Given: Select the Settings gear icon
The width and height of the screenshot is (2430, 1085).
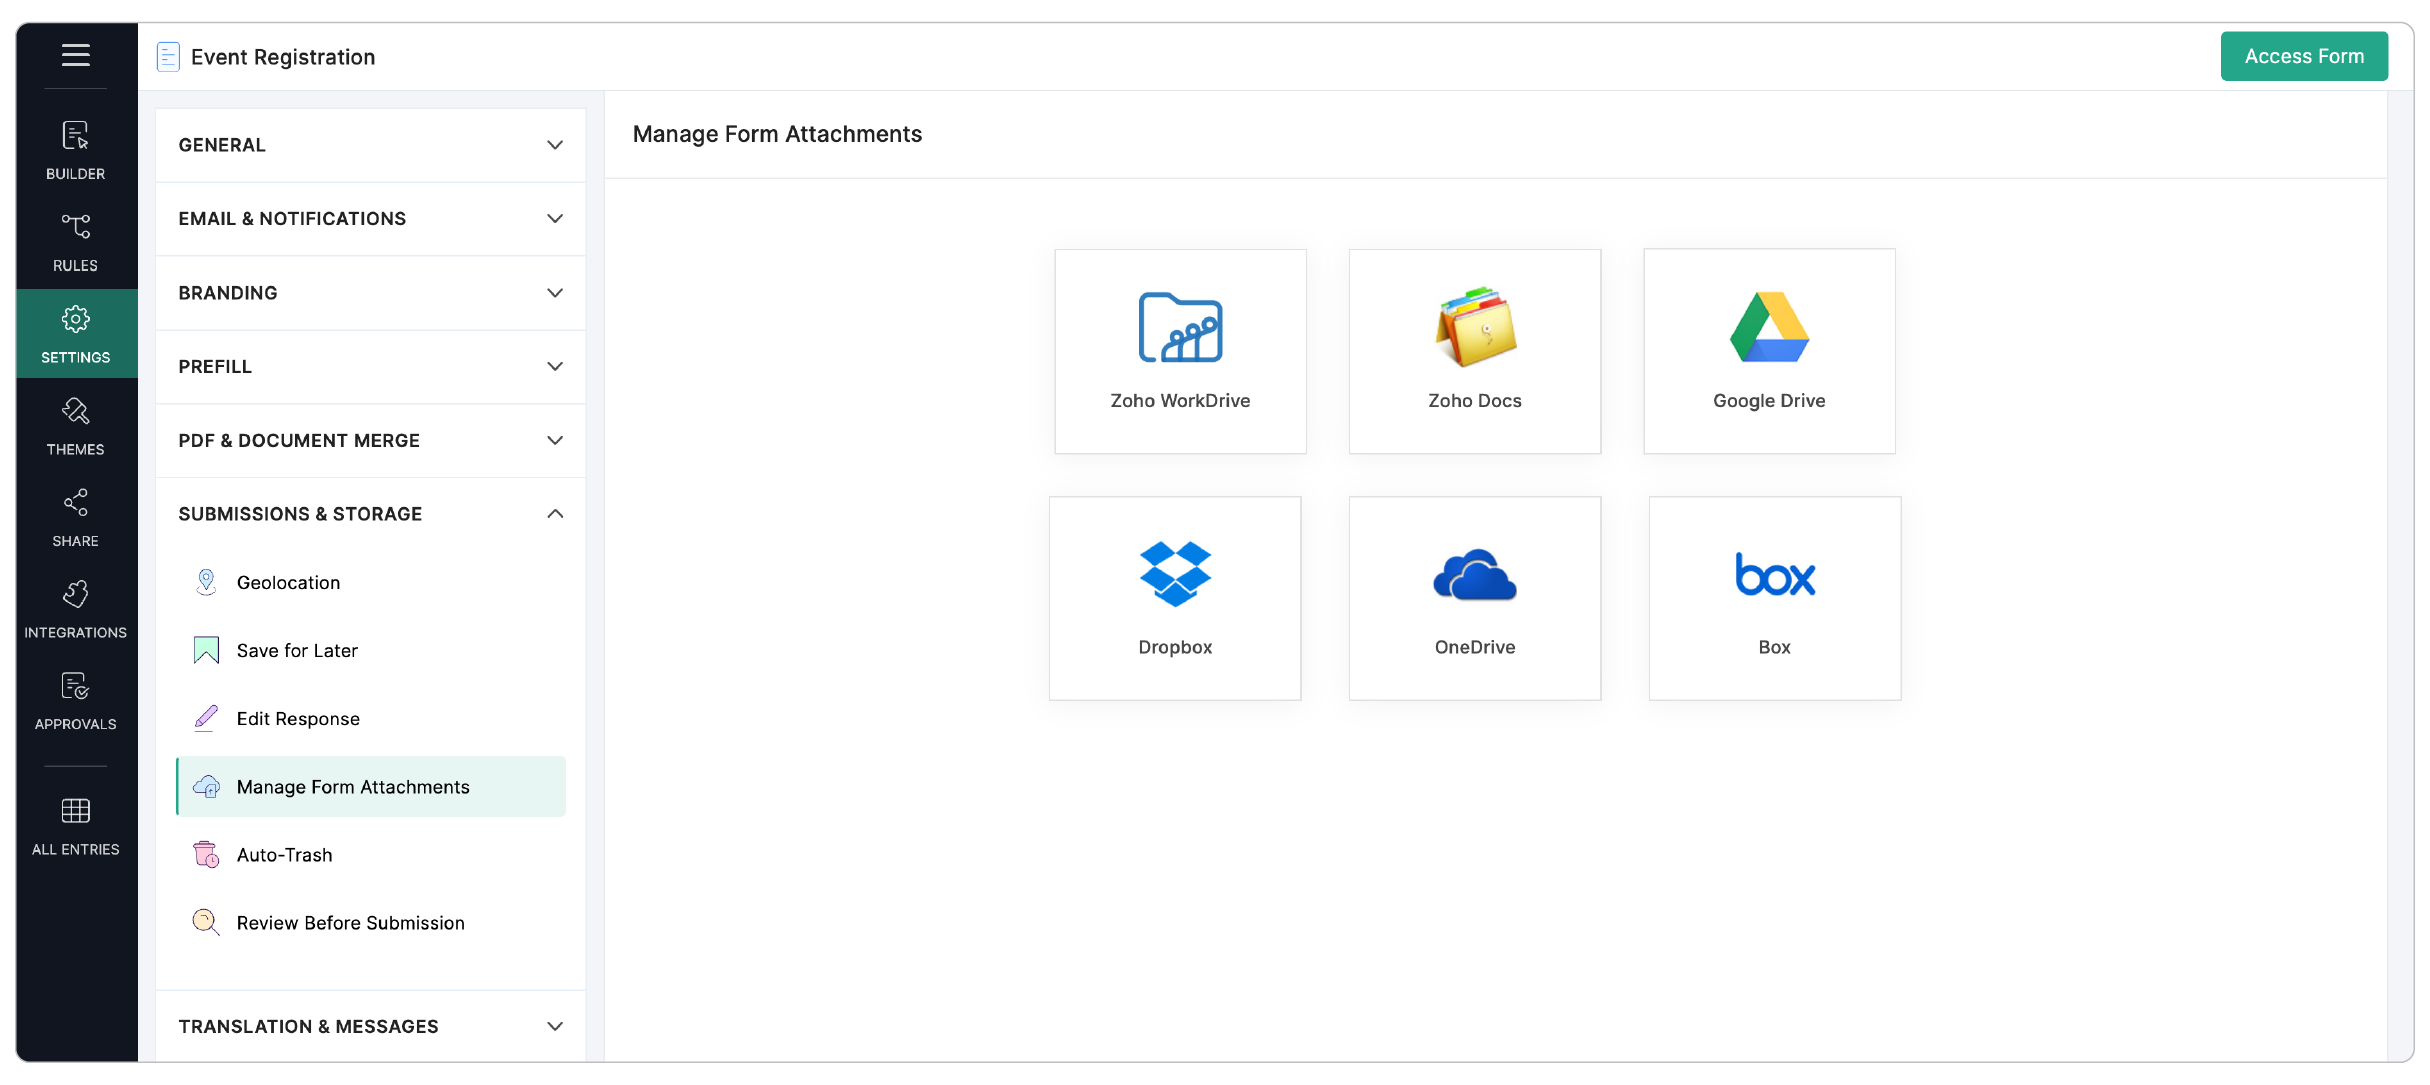Looking at the screenshot, I should tap(75, 333).
